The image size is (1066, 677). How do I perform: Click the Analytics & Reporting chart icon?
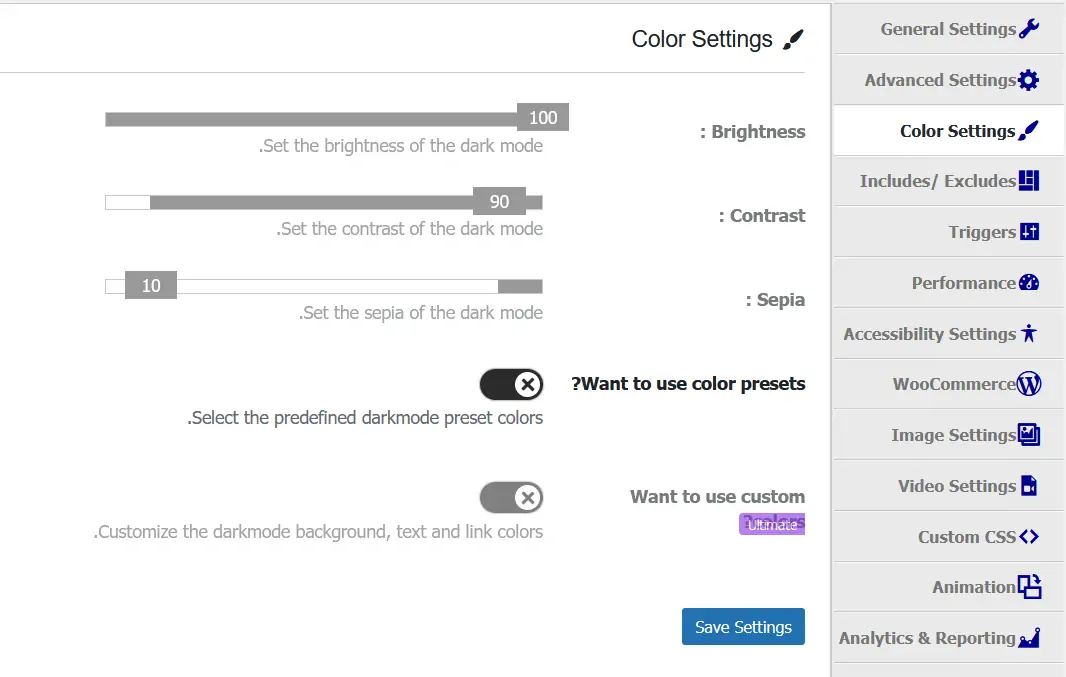[1029, 638]
